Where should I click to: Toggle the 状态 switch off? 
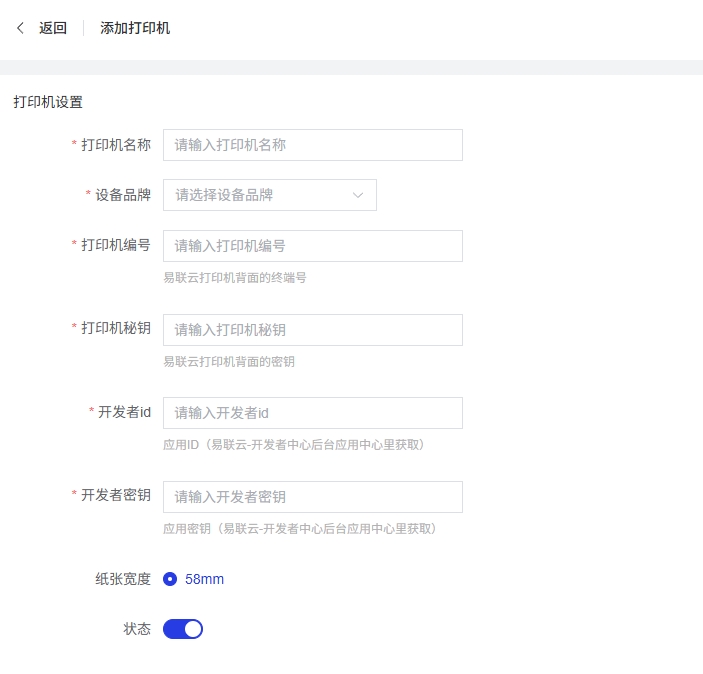(183, 629)
